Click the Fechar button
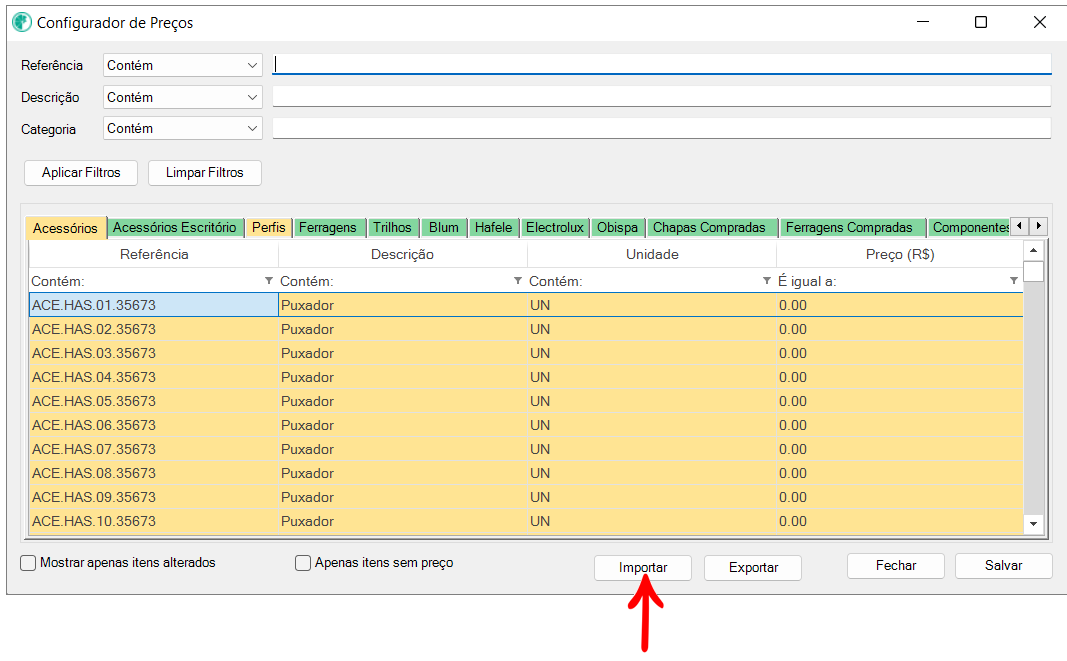This screenshot has height=661, width=1067. click(x=896, y=566)
